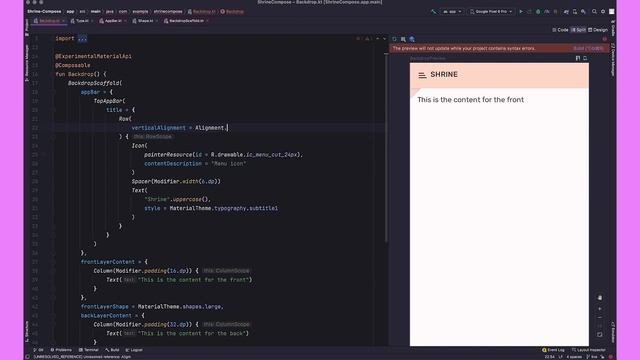
Task: Open the Gradle tool window
Action: [x=613, y=28]
